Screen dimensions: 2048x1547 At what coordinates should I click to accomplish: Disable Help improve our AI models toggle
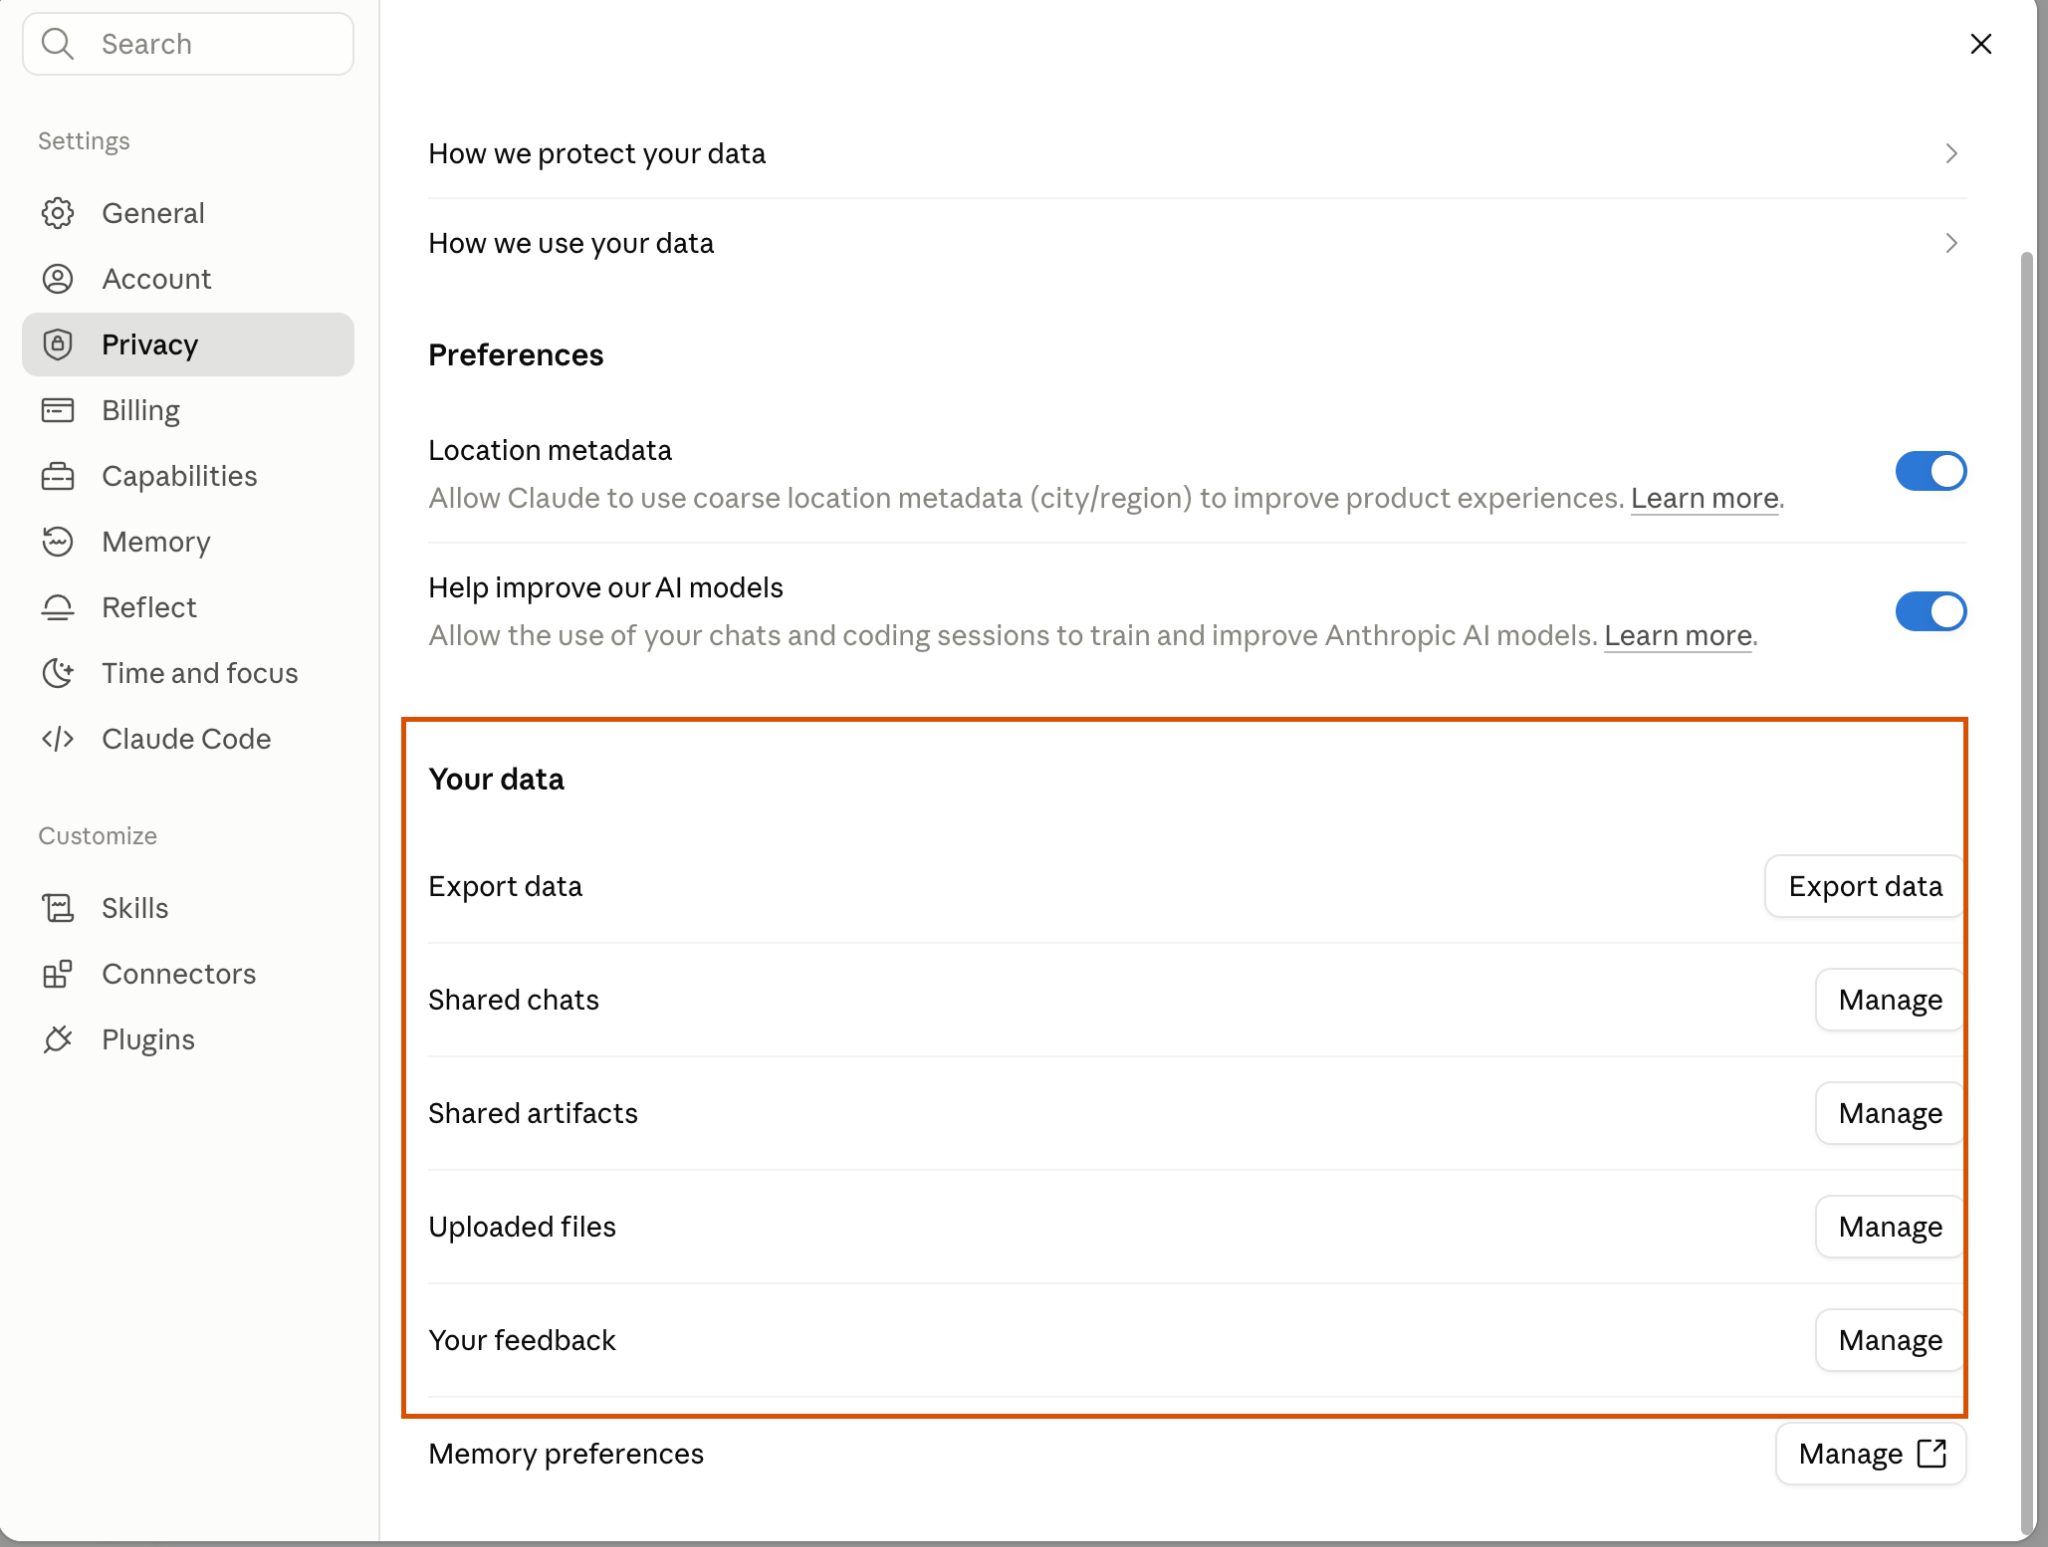pyautogui.click(x=1931, y=611)
